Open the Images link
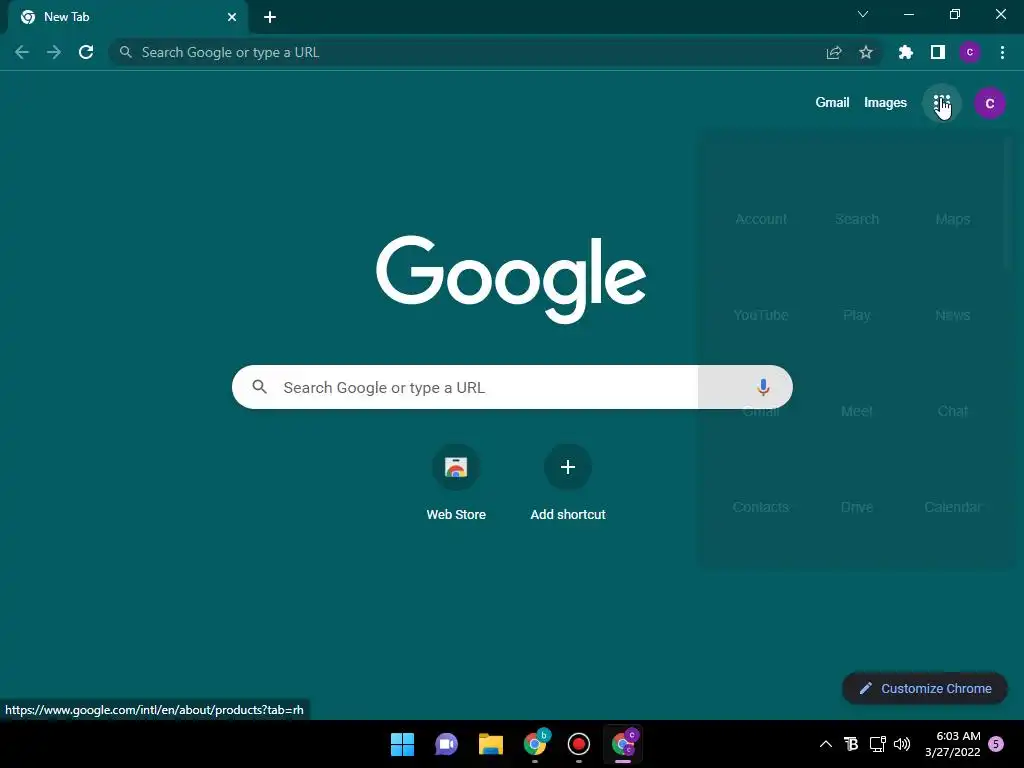 click(x=885, y=103)
